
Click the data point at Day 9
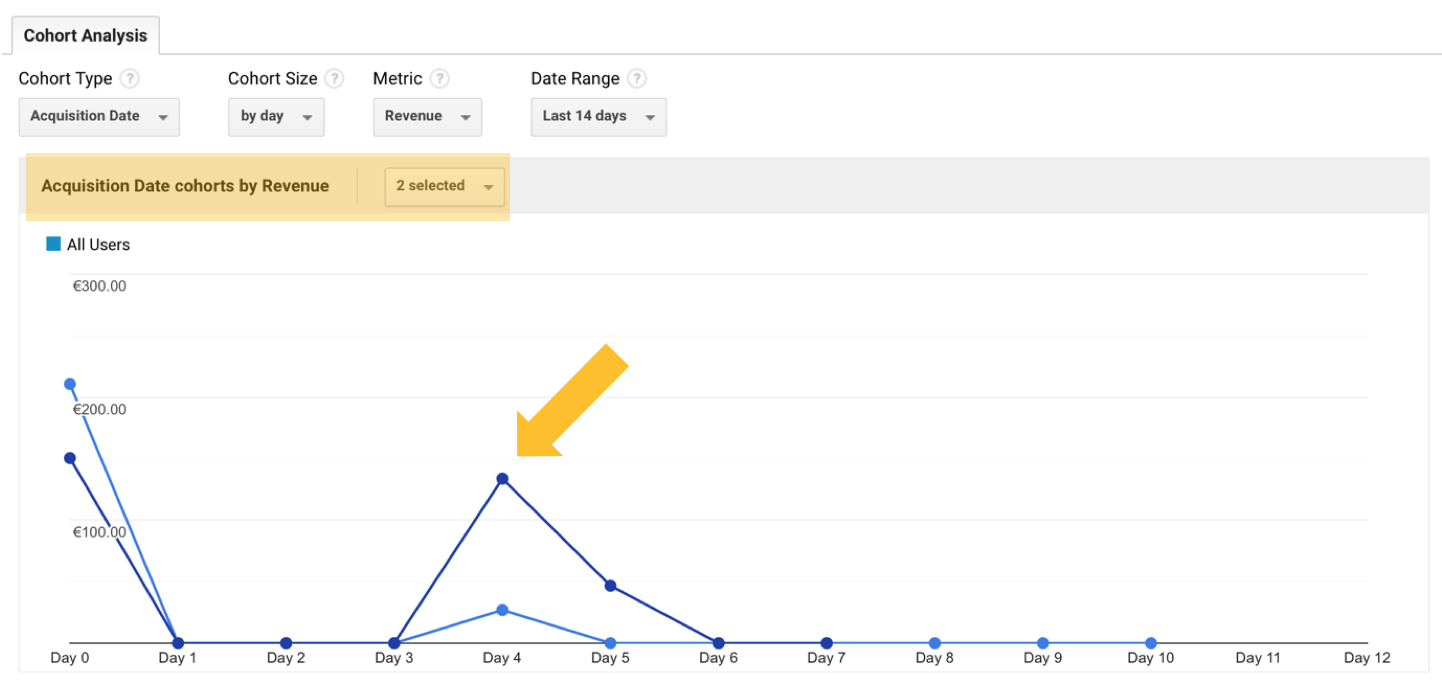coord(1042,643)
